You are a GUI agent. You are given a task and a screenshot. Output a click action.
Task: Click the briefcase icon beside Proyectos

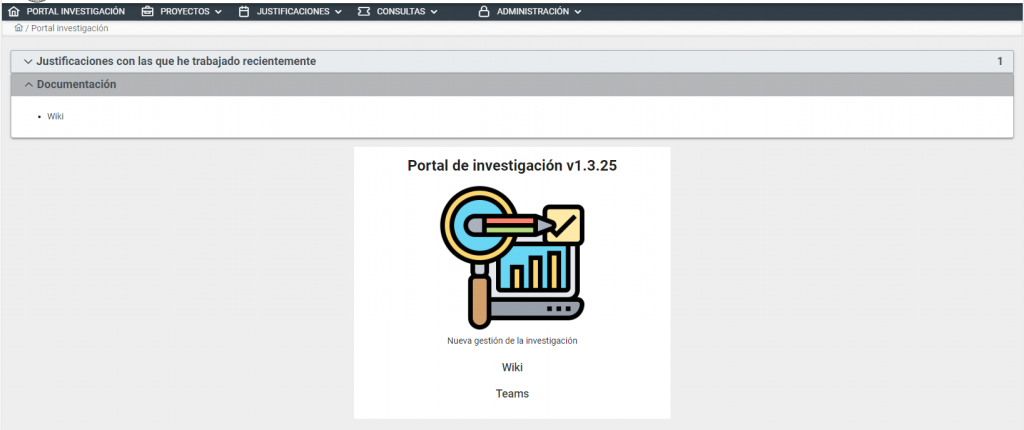pyautogui.click(x=148, y=12)
